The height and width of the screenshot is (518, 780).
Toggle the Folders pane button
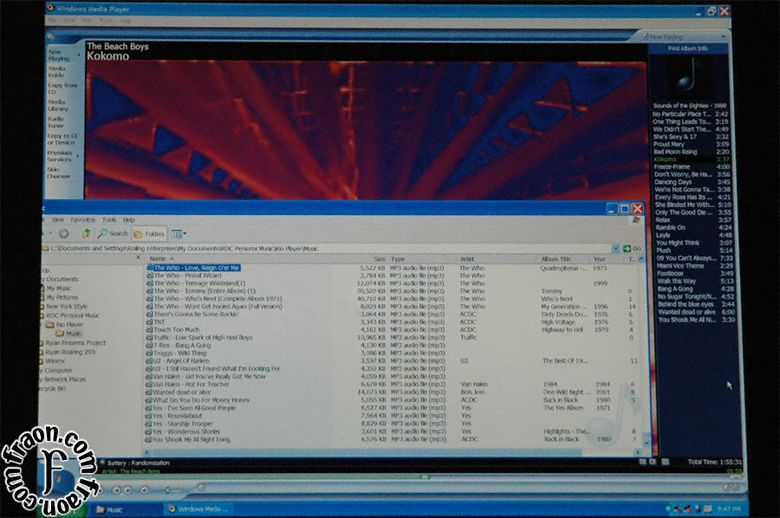point(149,233)
